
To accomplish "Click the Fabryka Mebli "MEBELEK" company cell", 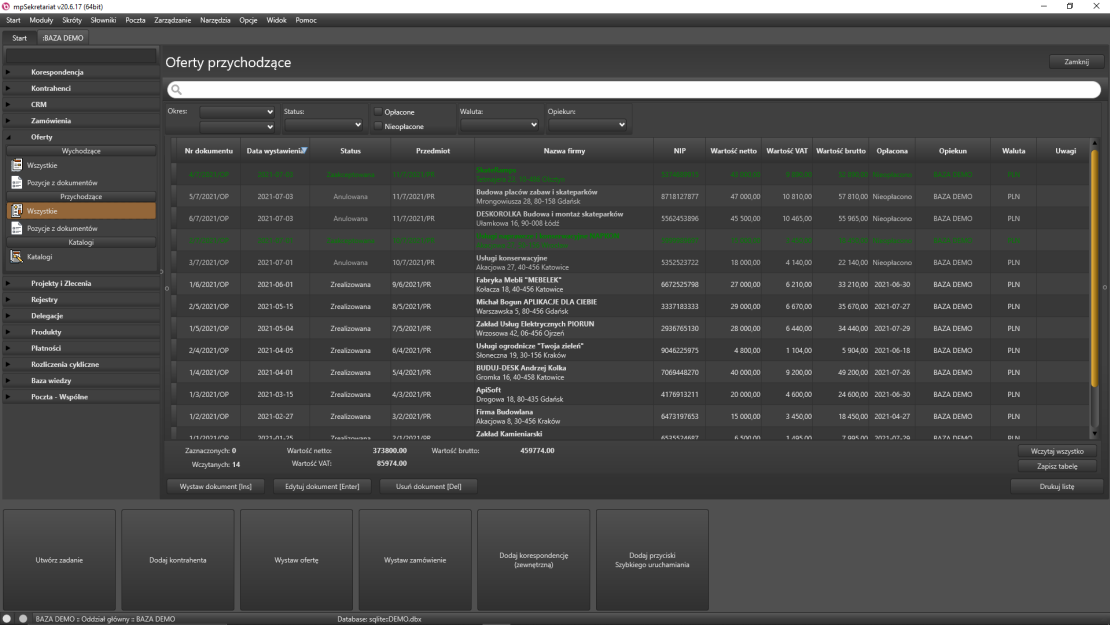I will (x=563, y=285).
